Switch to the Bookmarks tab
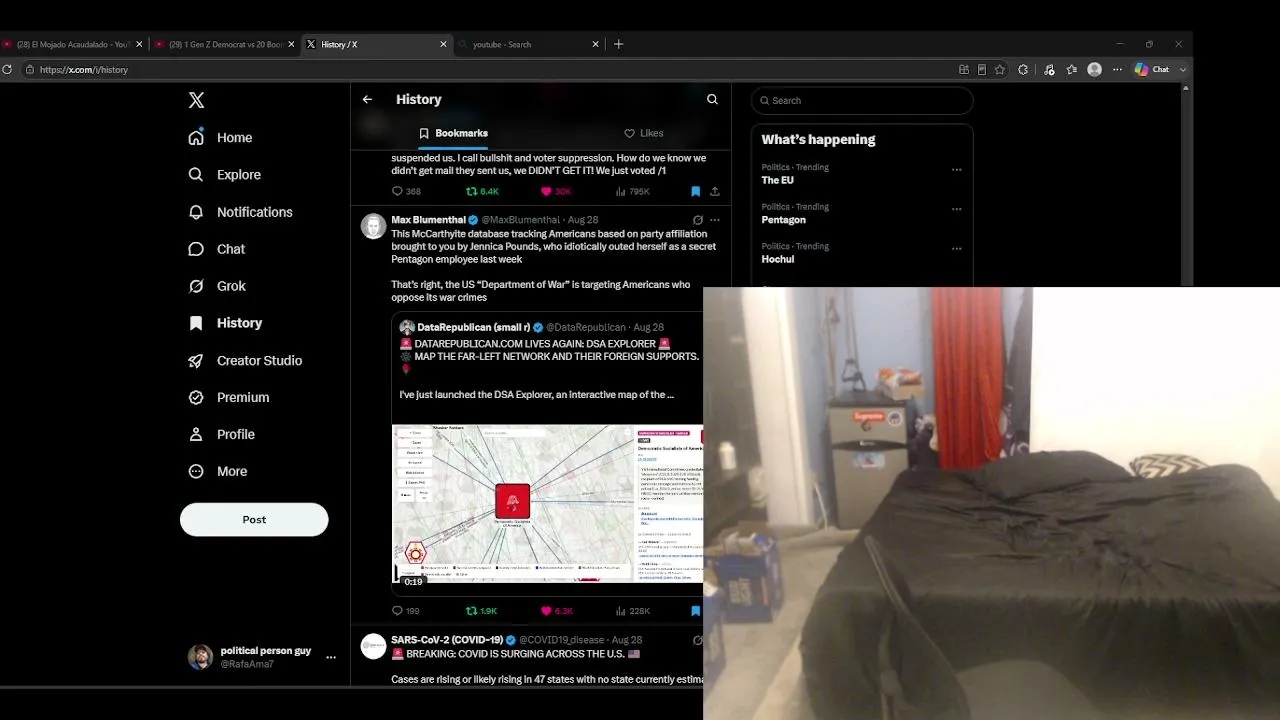Viewport: 1280px width, 720px height. click(453, 133)
